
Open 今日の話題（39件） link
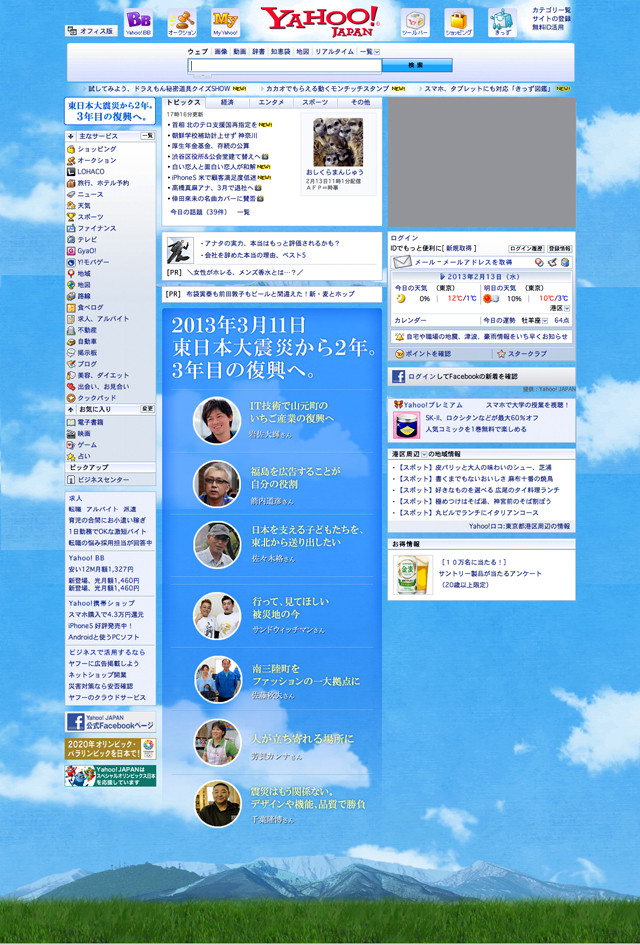[198, 212]
